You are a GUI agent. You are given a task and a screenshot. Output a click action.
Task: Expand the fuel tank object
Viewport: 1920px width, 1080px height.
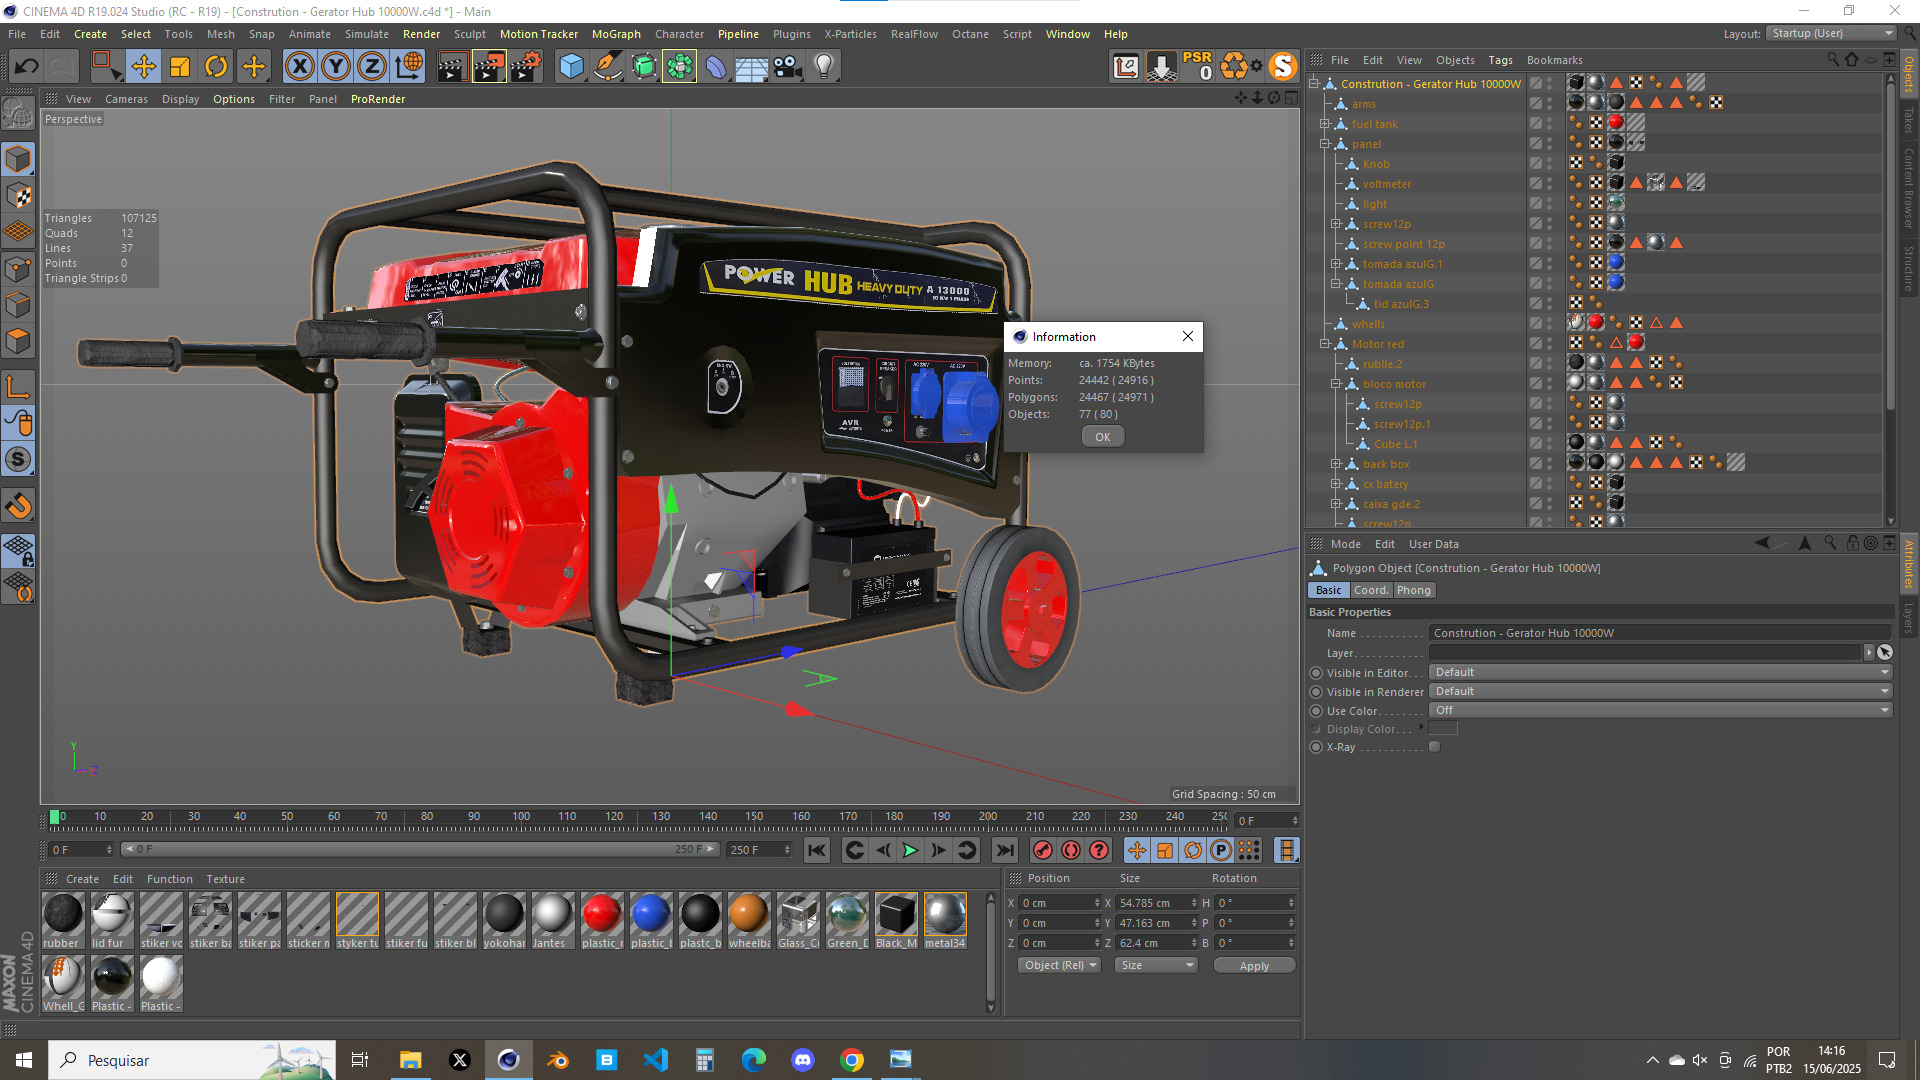click(x=1324, y=124)
